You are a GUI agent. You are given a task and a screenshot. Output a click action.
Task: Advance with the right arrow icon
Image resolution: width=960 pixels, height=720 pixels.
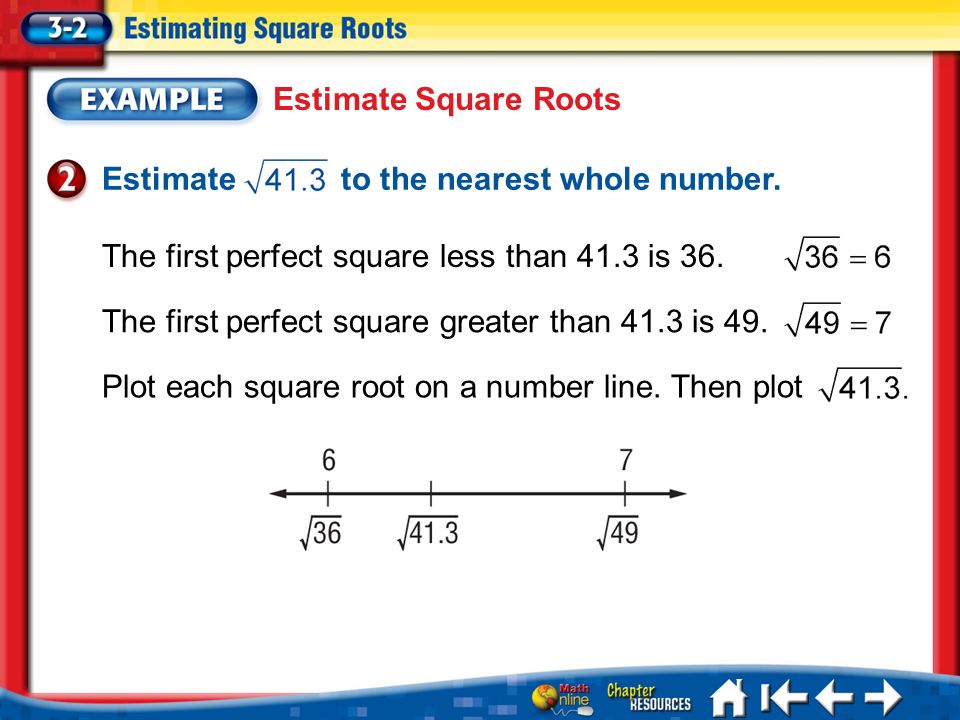(x=882, y=697)
